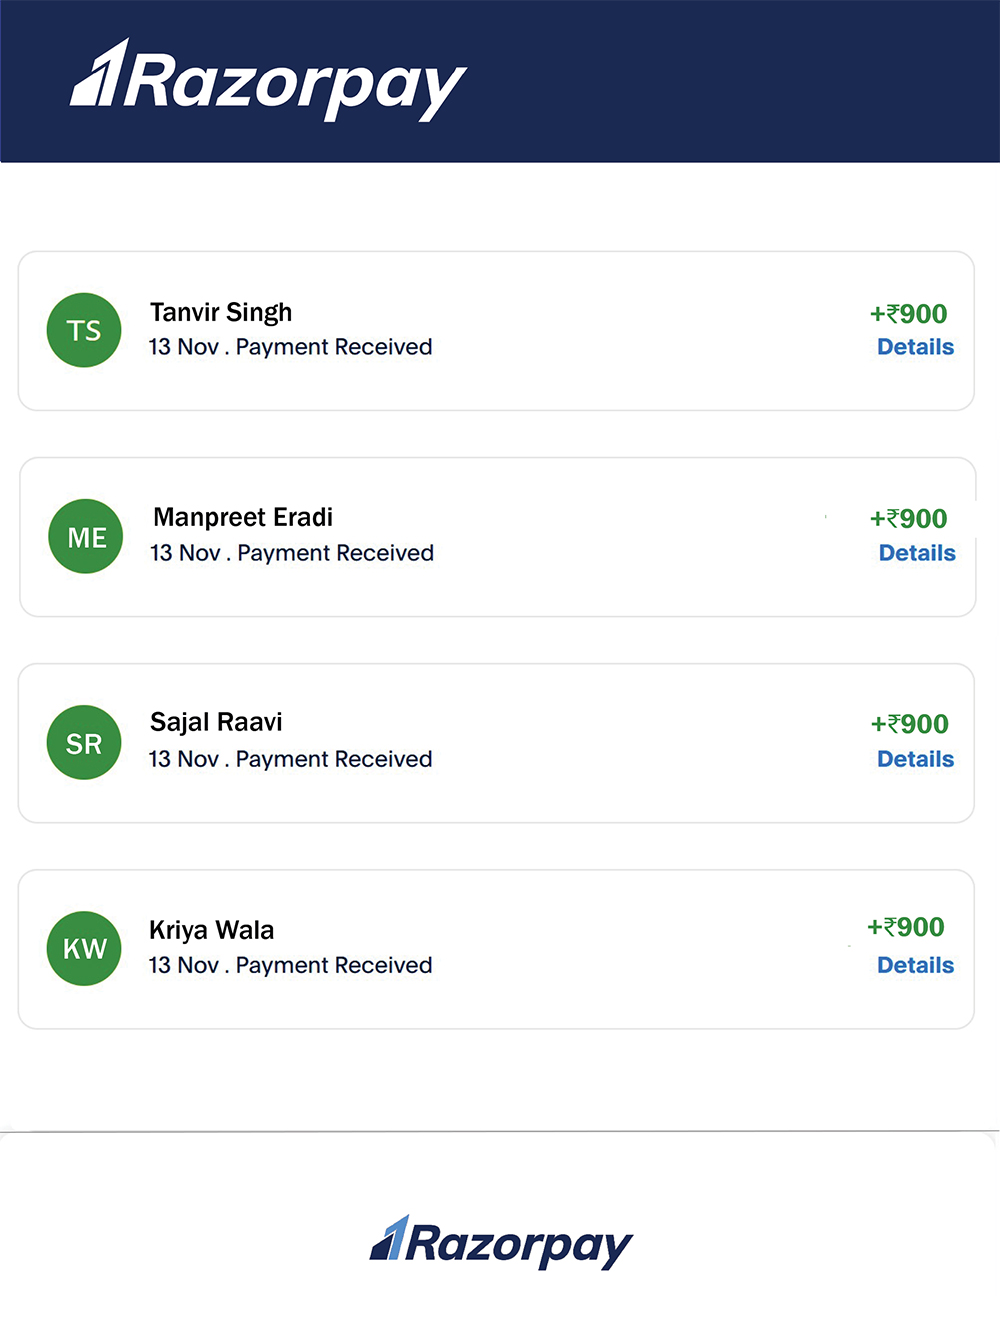Open Details for Sajal Raavi's payment

[915, 759]
